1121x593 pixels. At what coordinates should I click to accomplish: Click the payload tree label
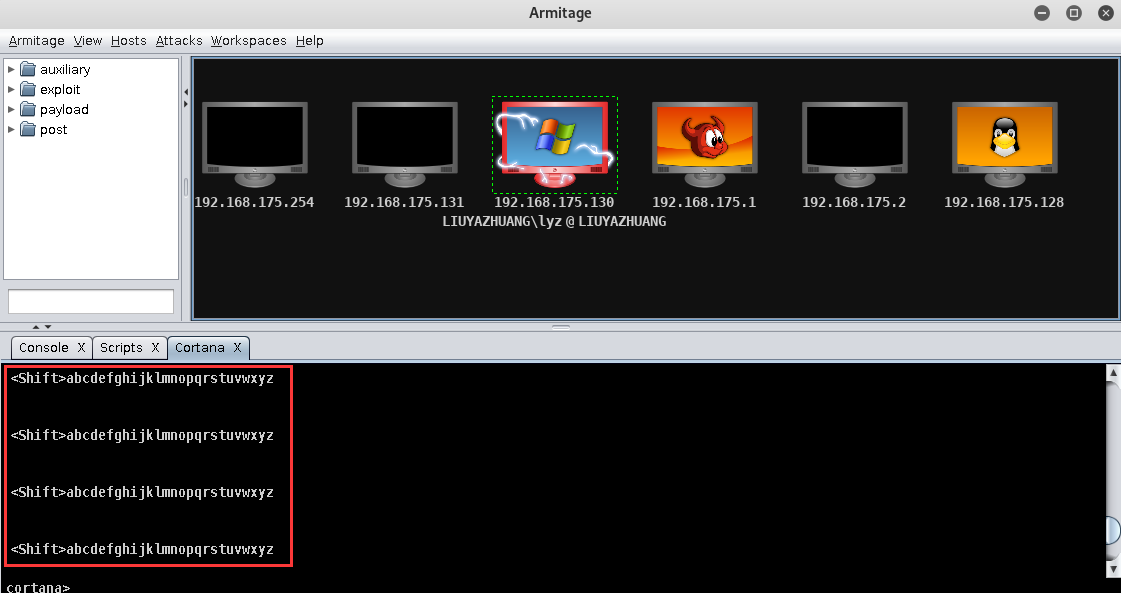pyautogui.click(x=64, y=109)
